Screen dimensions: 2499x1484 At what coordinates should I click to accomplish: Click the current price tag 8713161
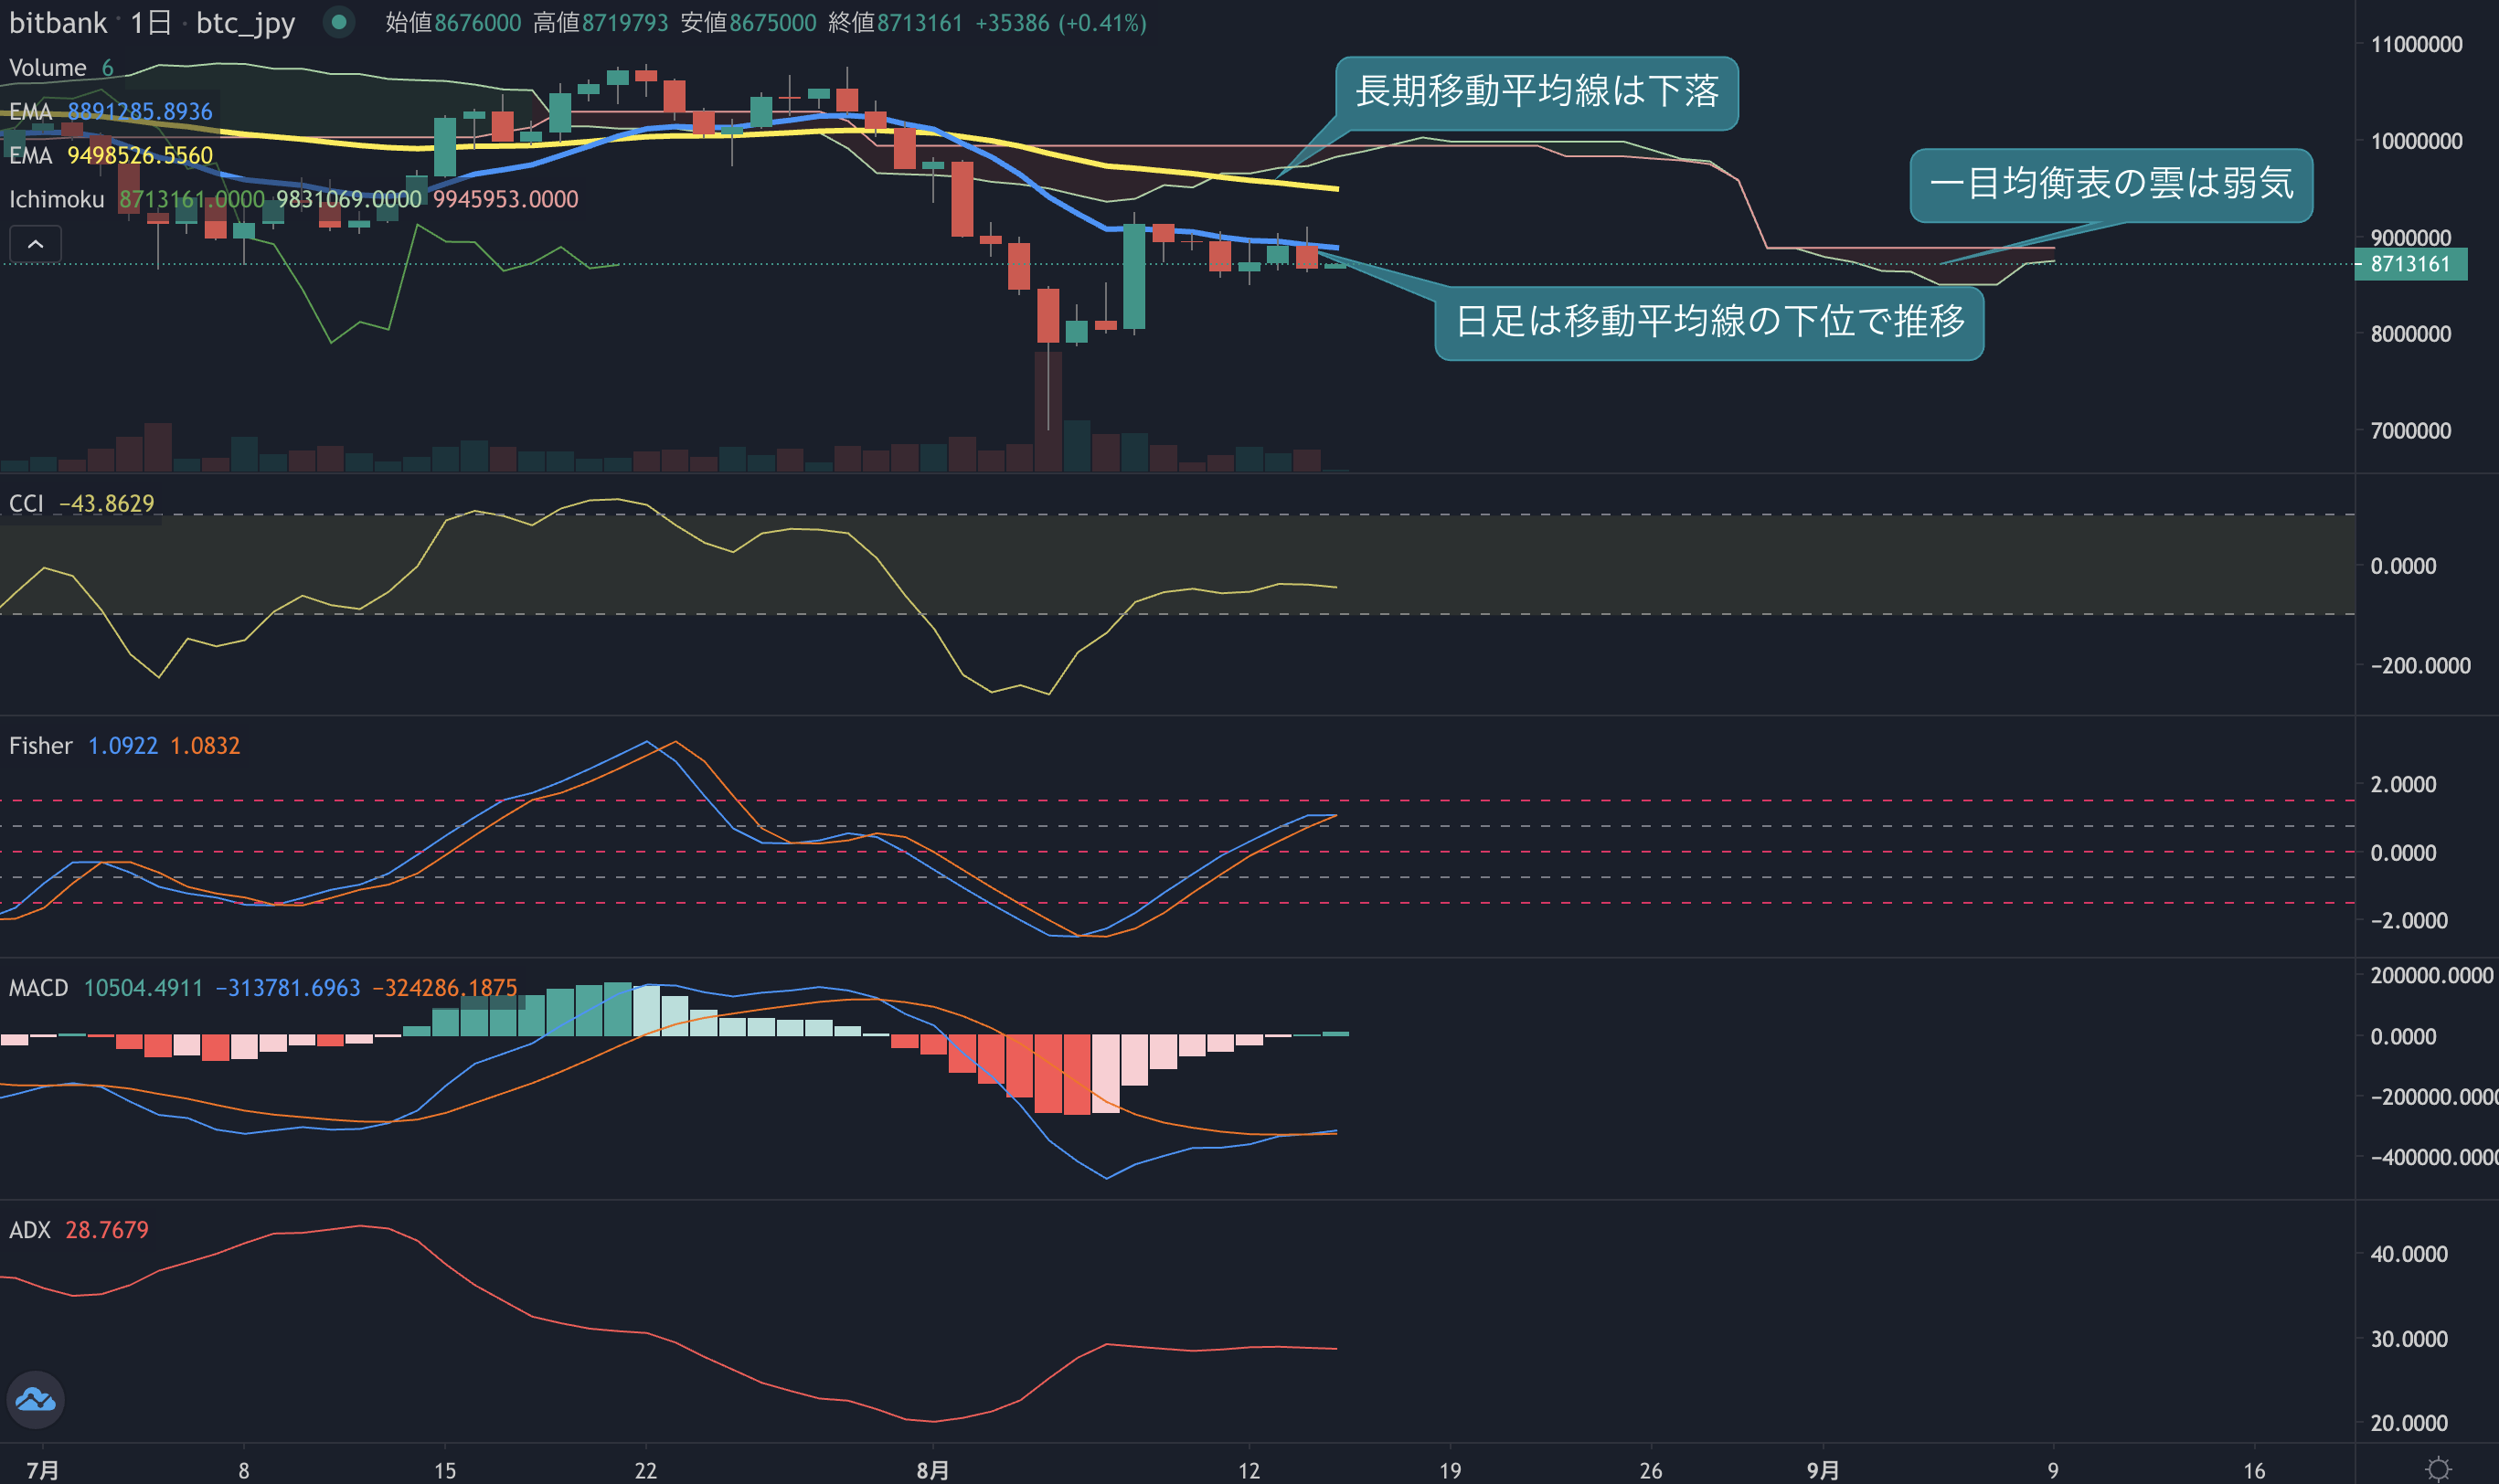point(2410,264)
